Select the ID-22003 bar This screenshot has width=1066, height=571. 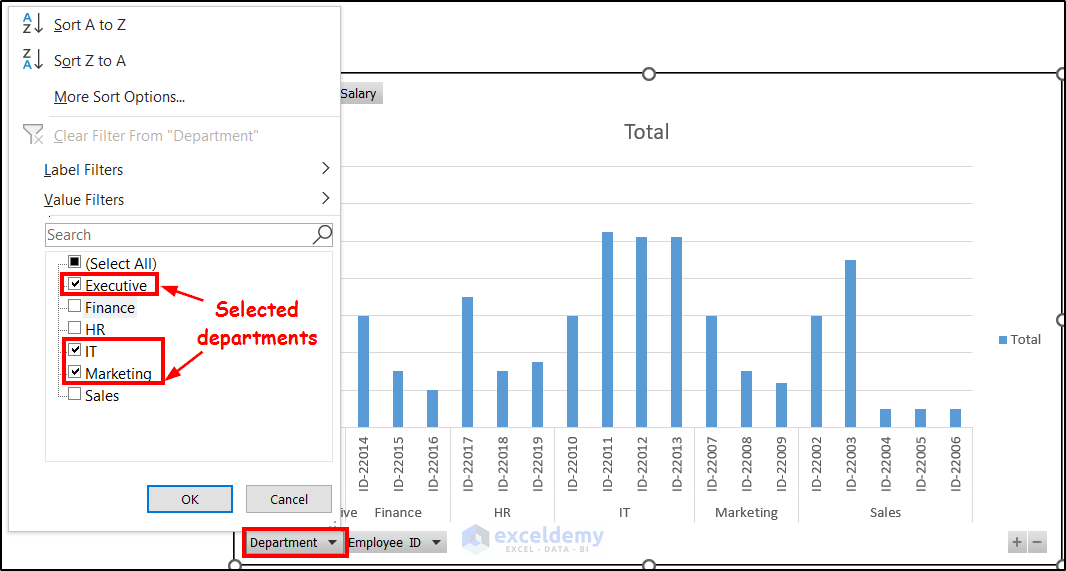[x=850, y=343]
